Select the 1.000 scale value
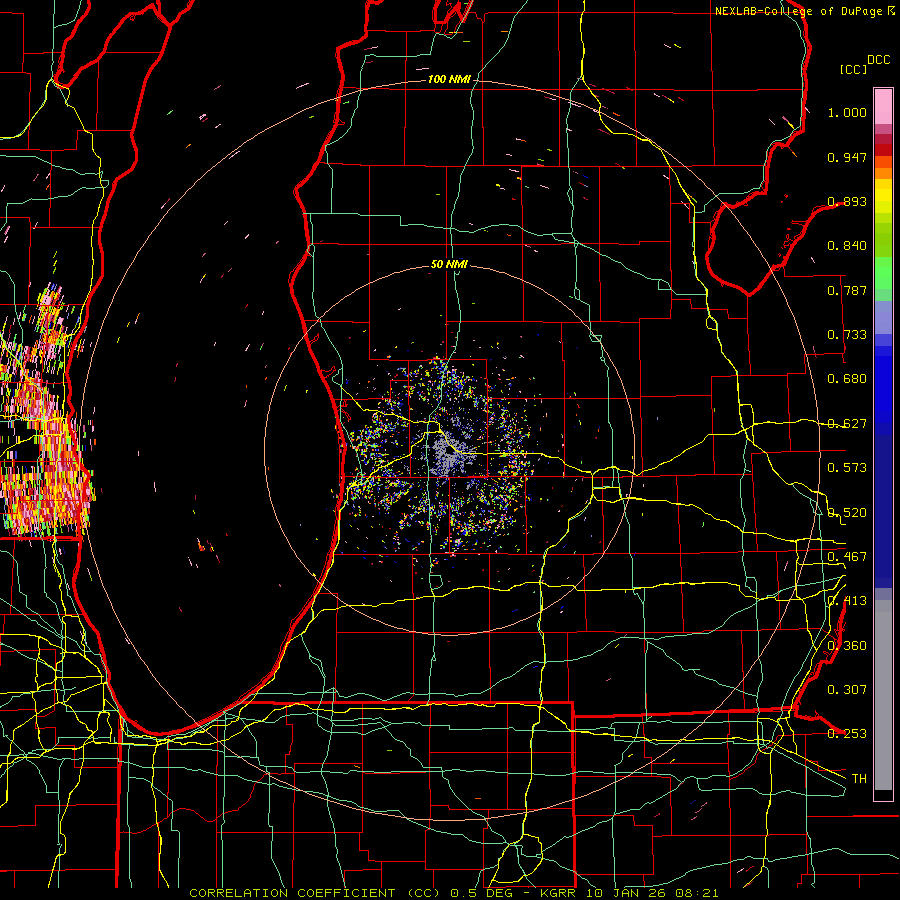 coord(847,112)
